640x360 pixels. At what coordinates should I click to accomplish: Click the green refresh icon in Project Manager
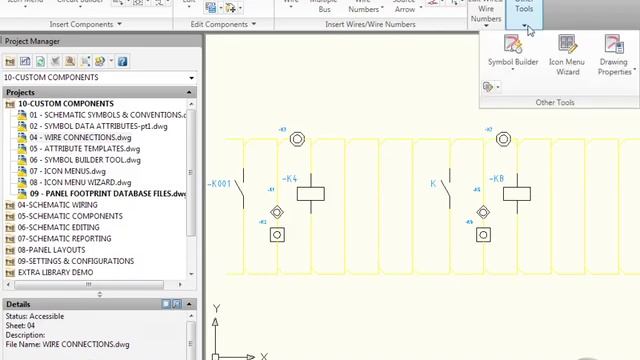(x=40, y=62)
